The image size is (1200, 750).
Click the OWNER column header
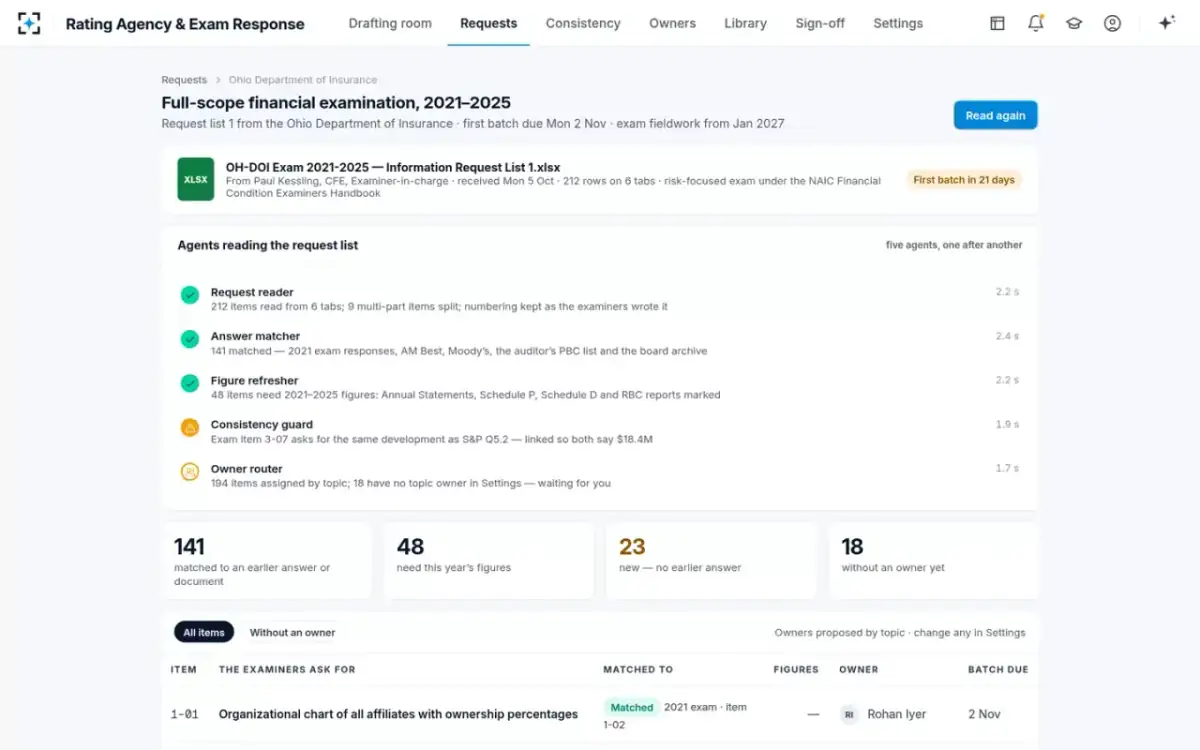point(859,669)
